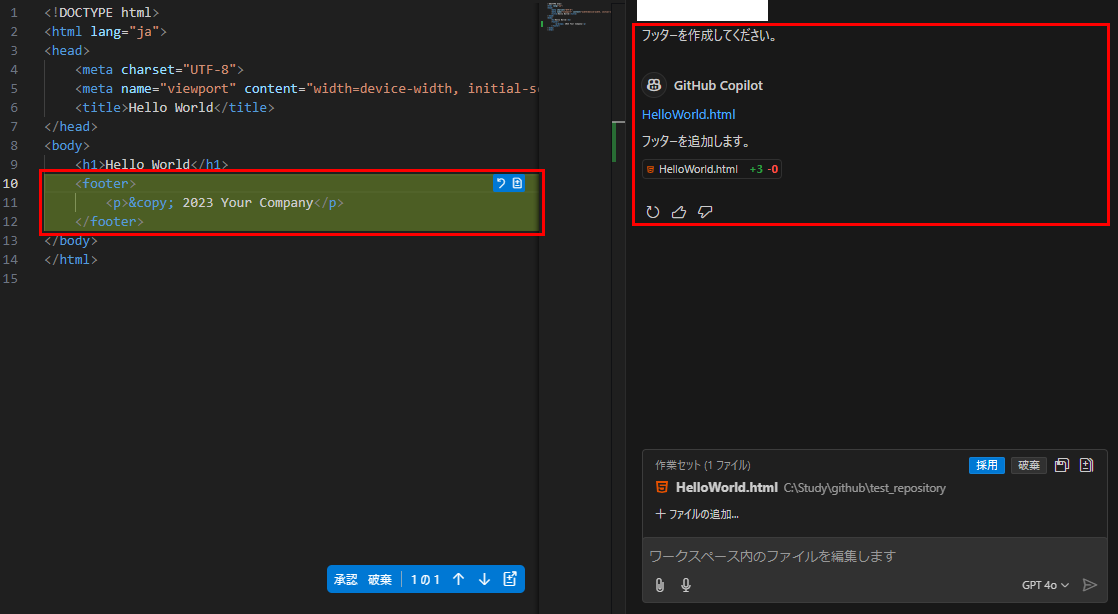Click the opening '<footer>' tag line

(x=106, y=183)
